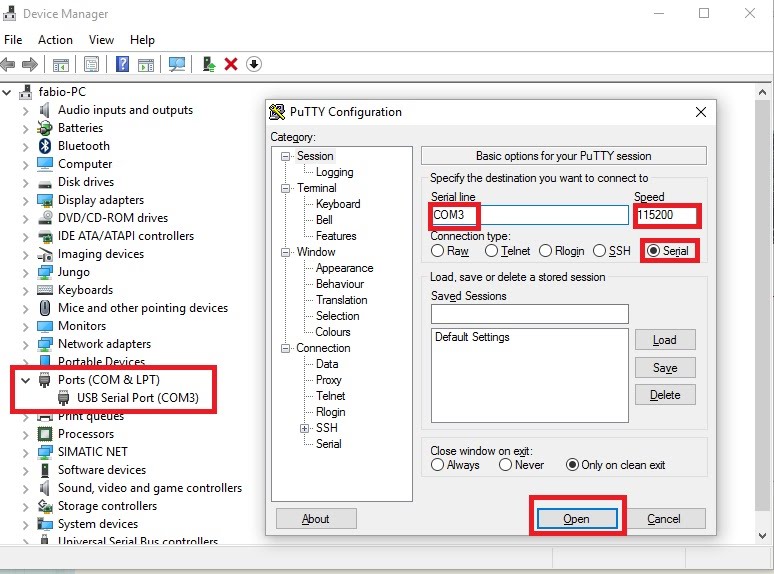
Task: Click the Back arrow in Device Manager toolbar
Action: pyautogui.click(x=8, y=64)
